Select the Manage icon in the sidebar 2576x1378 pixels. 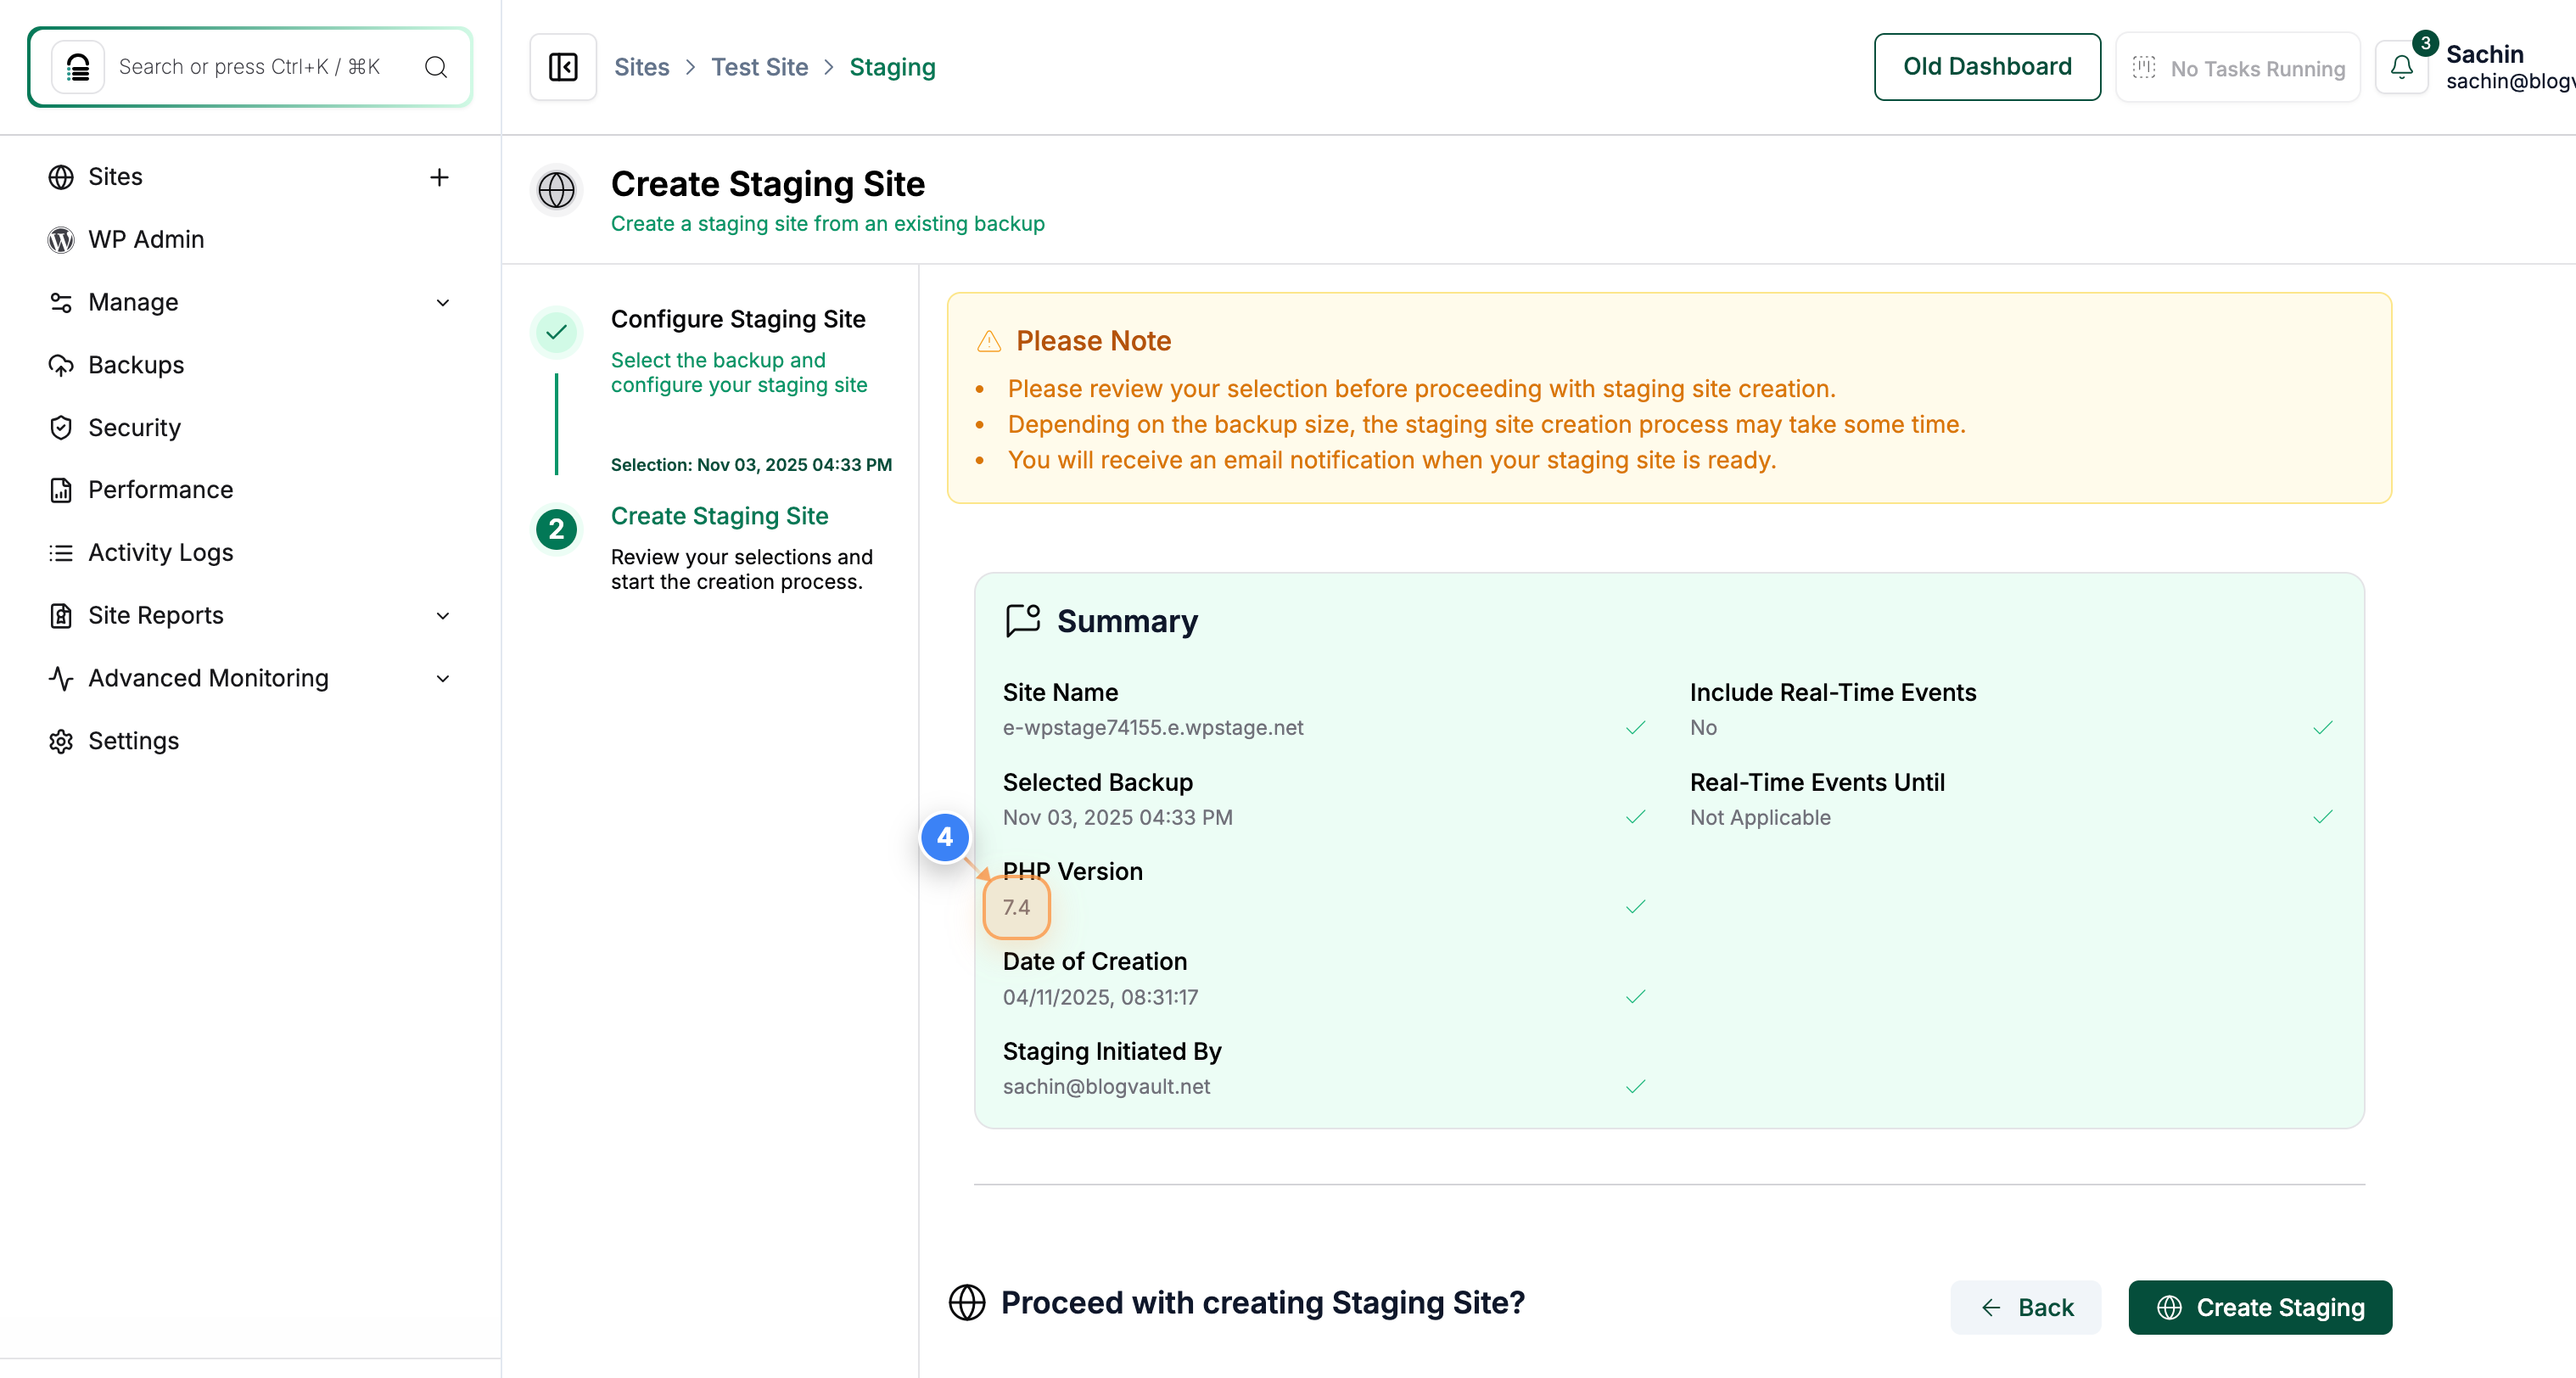[61, 302]
